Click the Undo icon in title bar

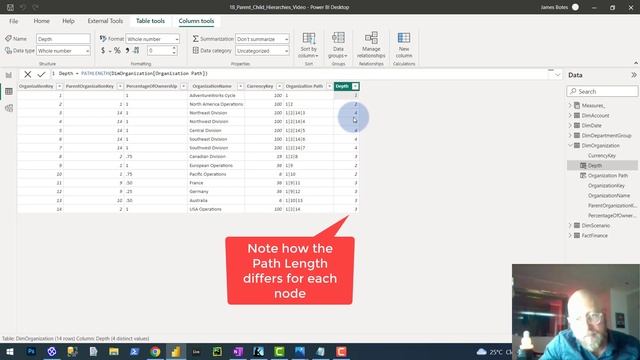(23, 7)
